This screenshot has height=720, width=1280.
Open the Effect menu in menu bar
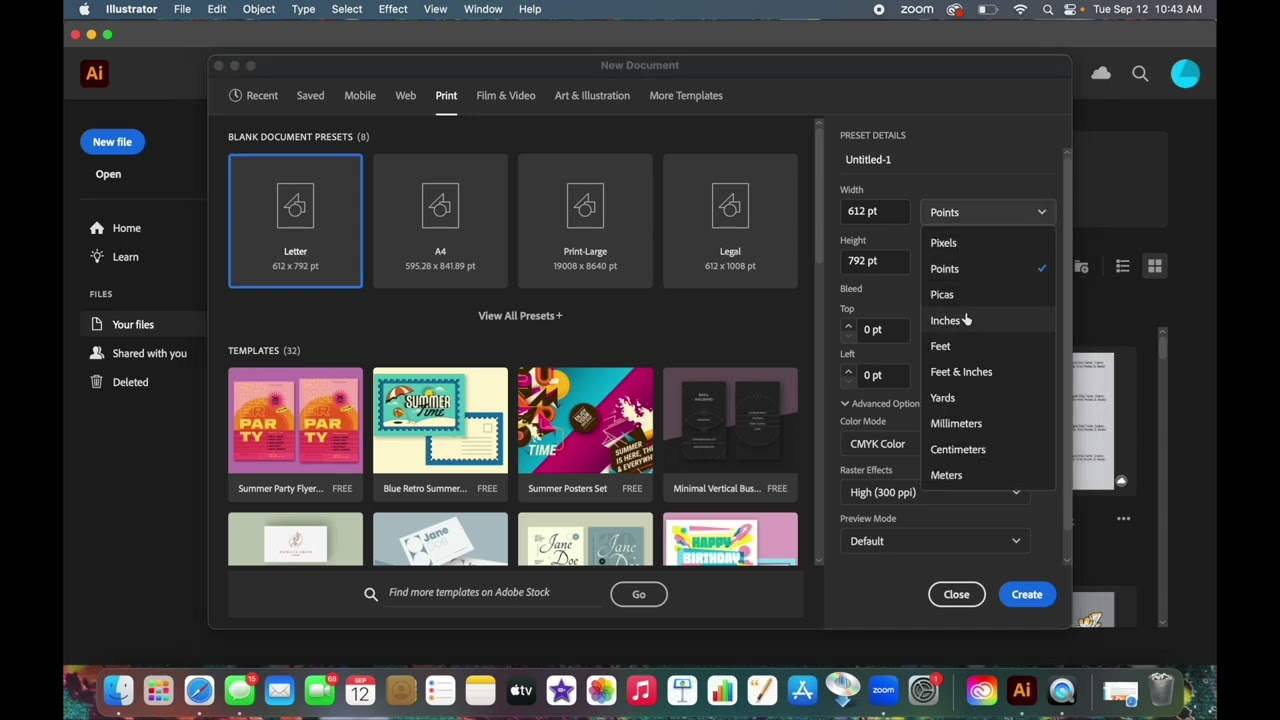[393, 9]
